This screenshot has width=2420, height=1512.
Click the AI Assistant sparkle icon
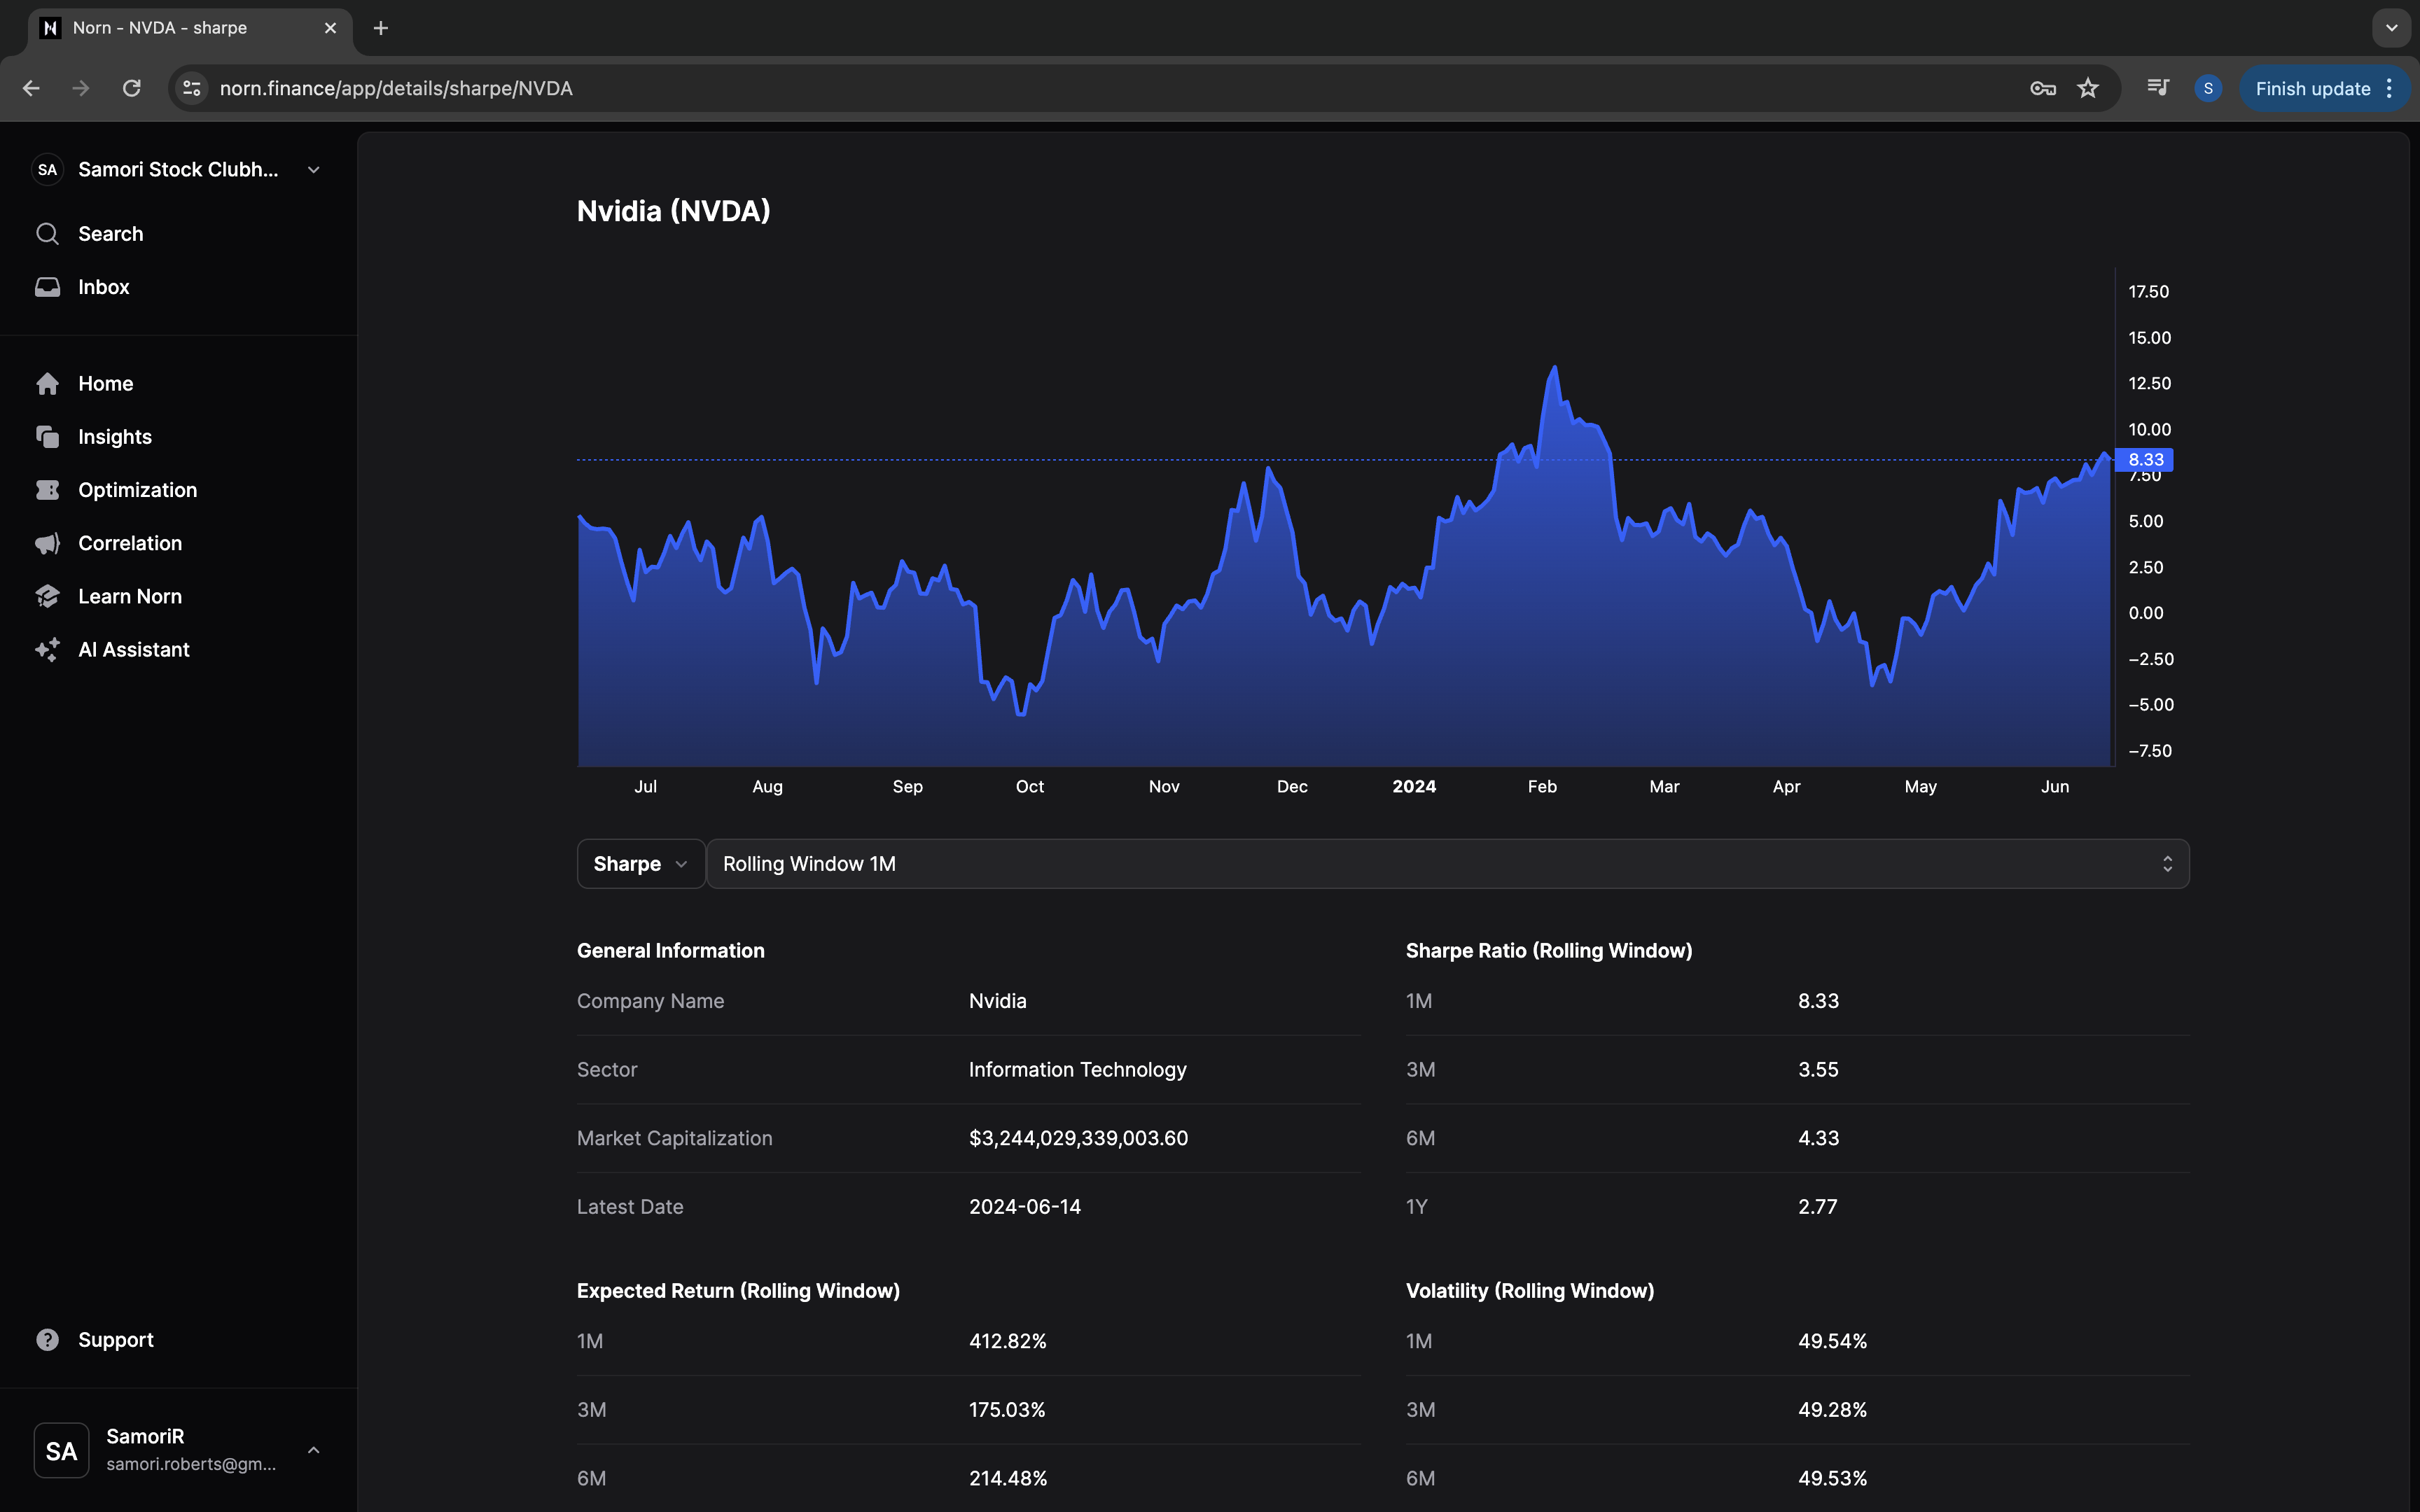tap(47, 650)
